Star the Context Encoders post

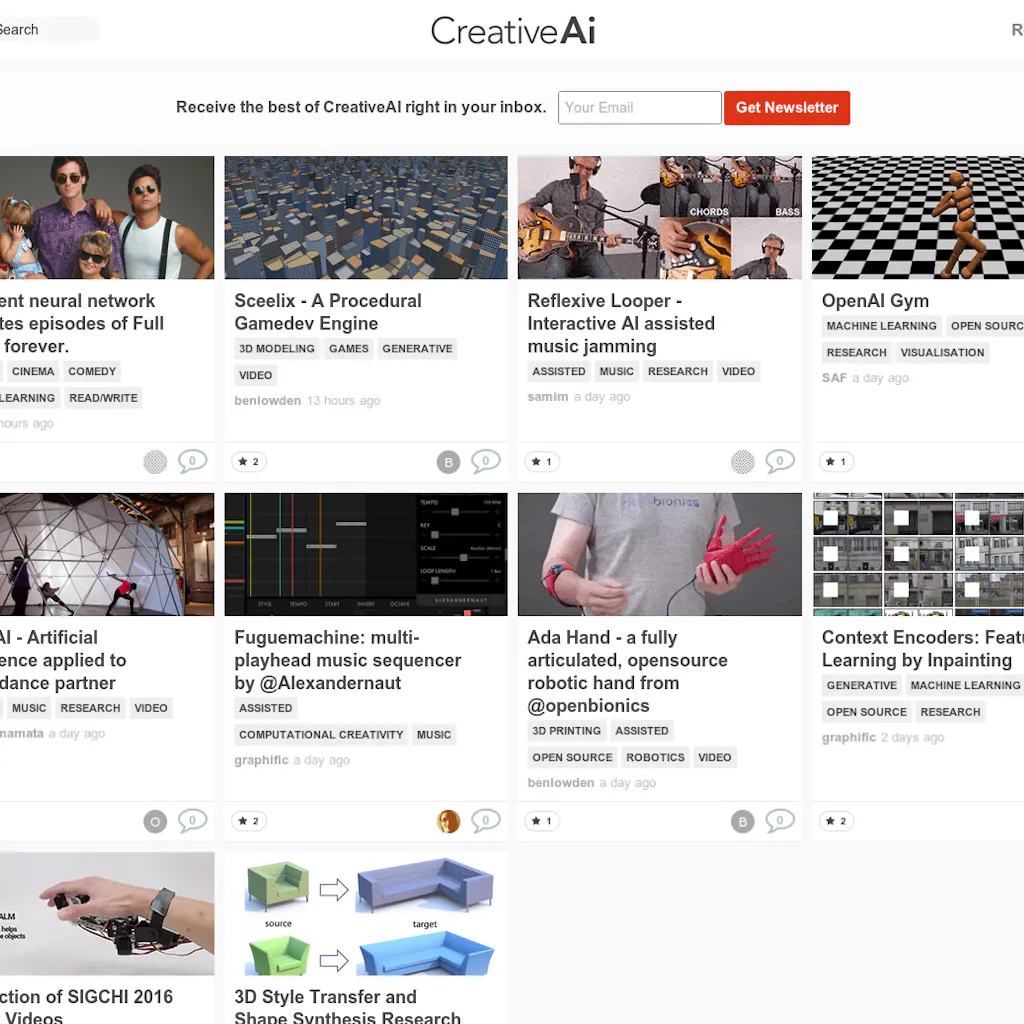click(x=836, y=820)
